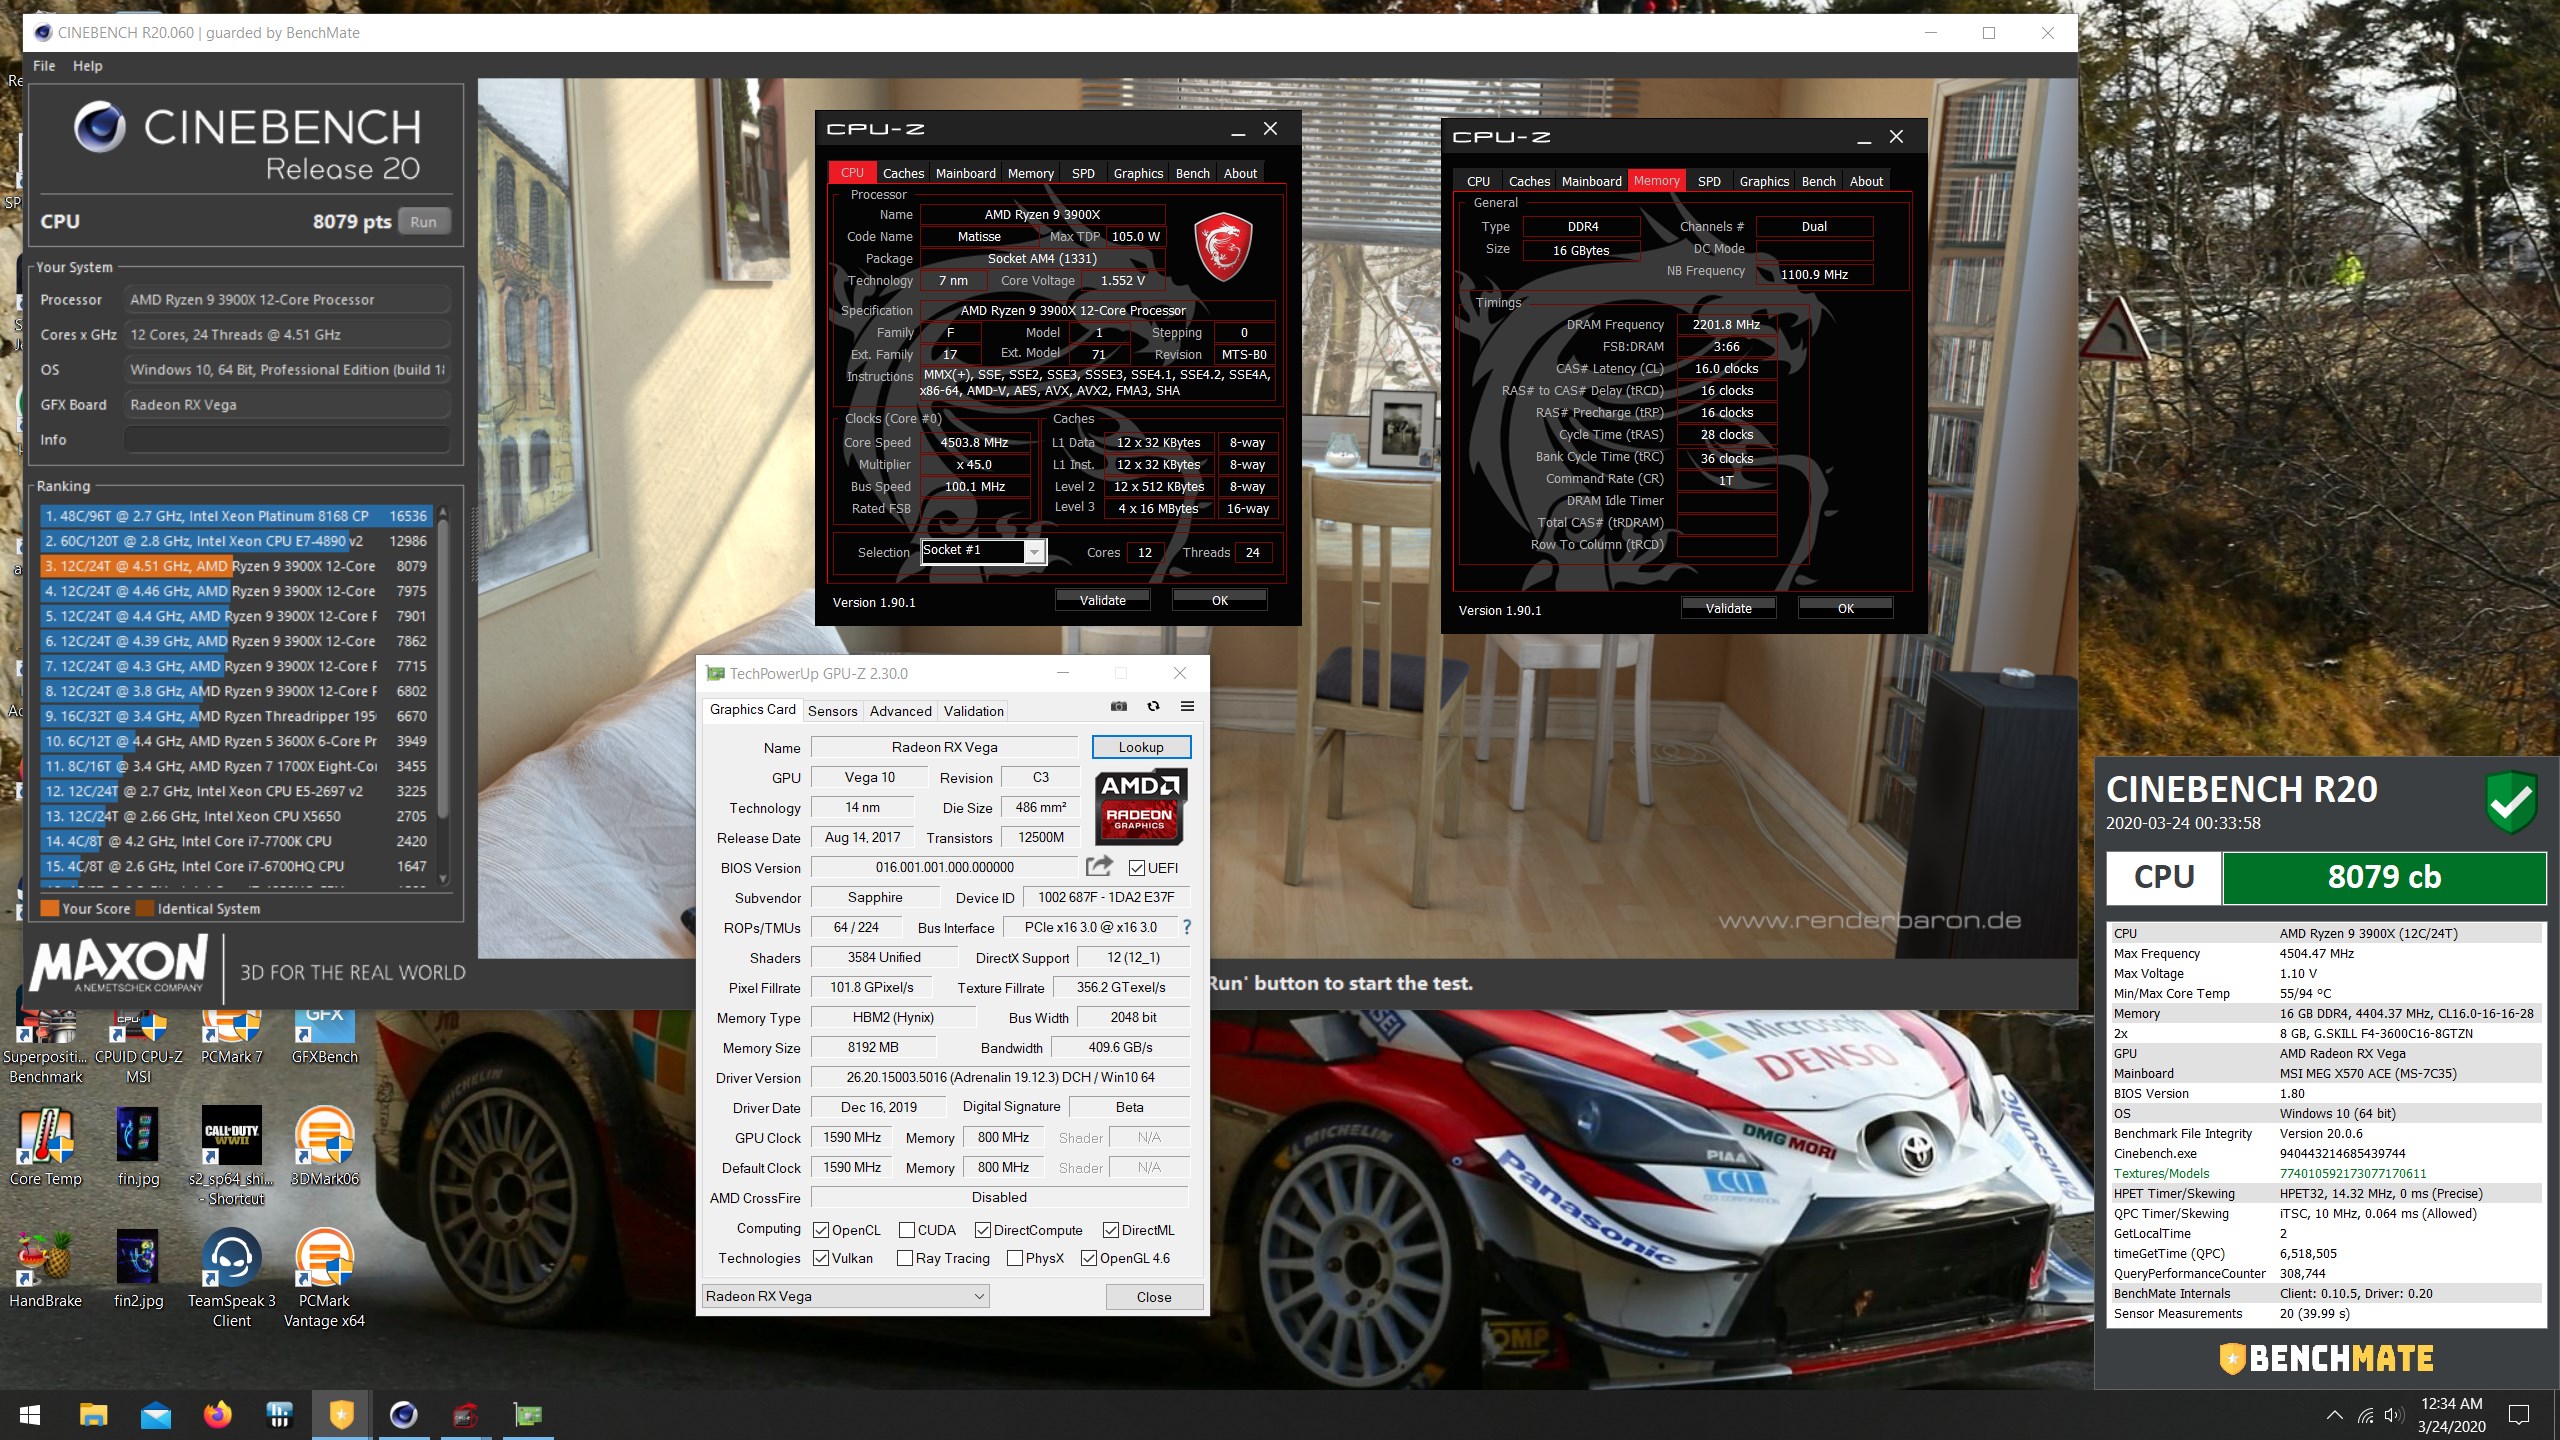Toggle OpenCL checkbox
Image resolution: width=2560 pixels, height=1440 pixels.
tap(821, 1229)
